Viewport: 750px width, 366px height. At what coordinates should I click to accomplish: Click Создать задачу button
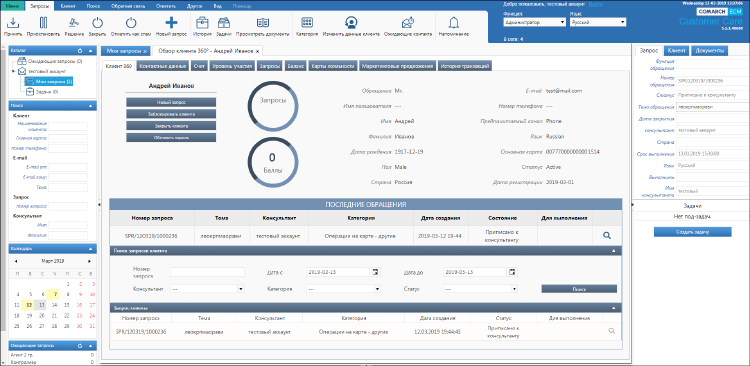(x=693, y=232)
